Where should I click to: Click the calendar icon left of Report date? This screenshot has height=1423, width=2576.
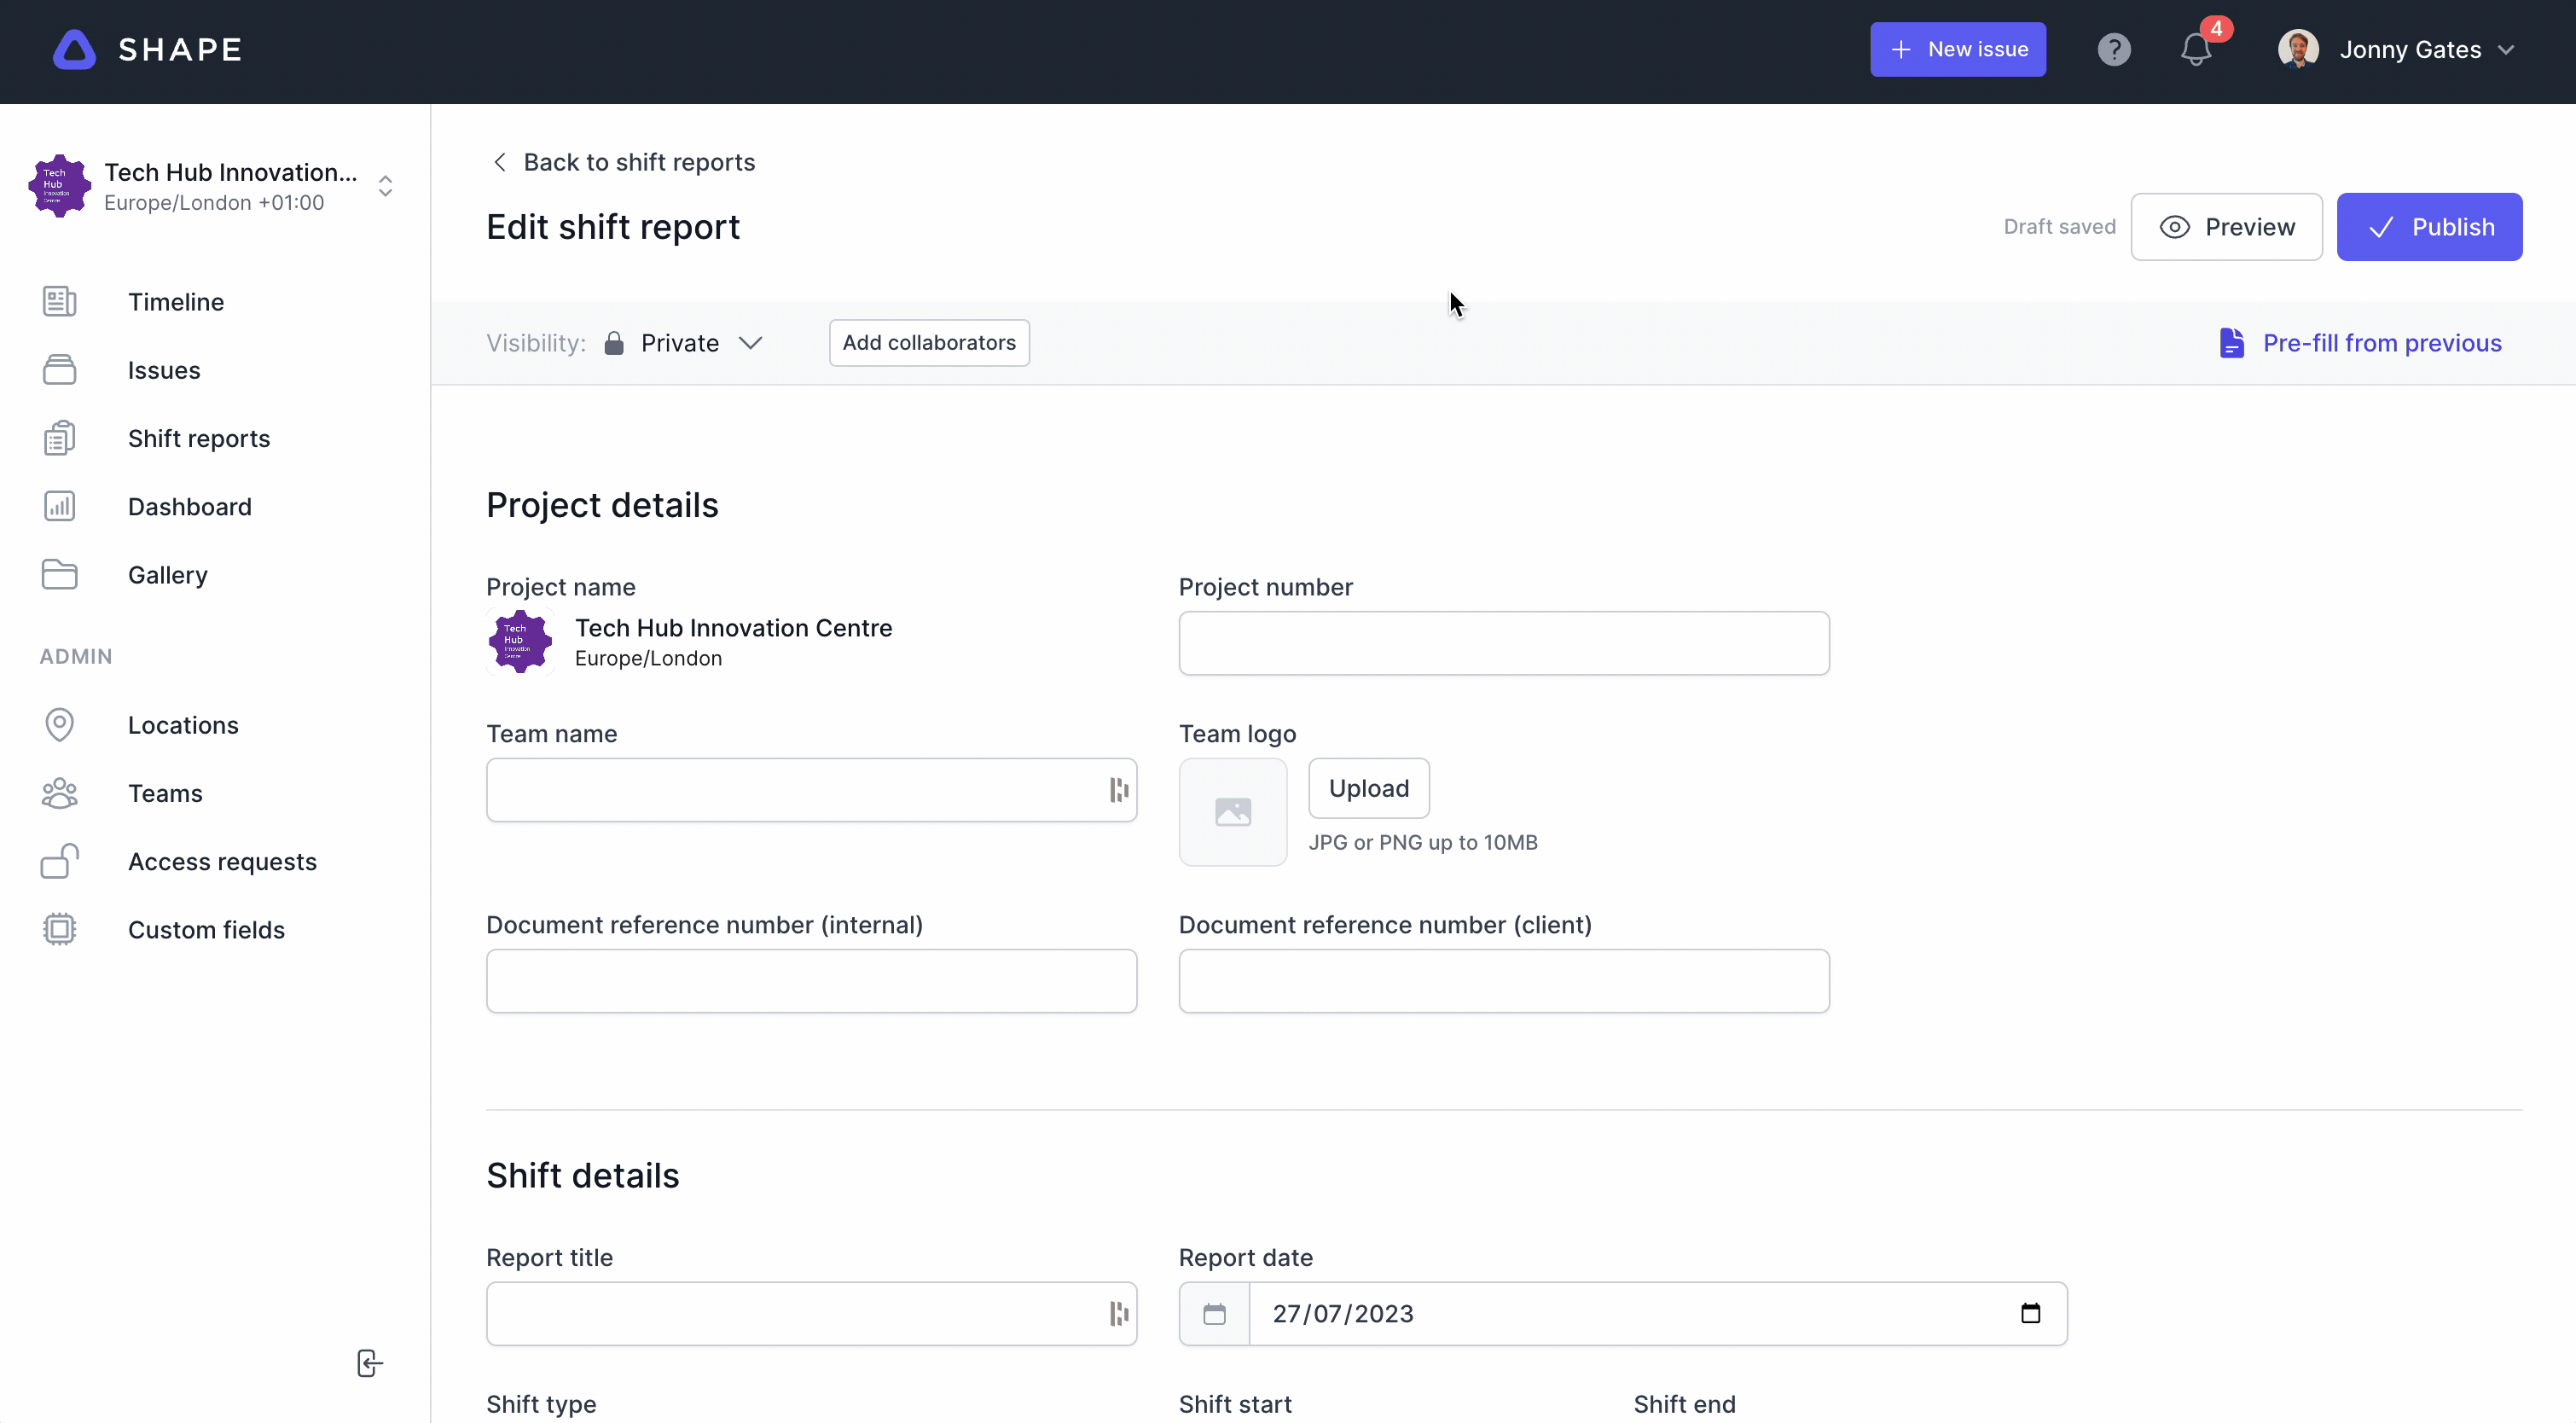1214,1314
